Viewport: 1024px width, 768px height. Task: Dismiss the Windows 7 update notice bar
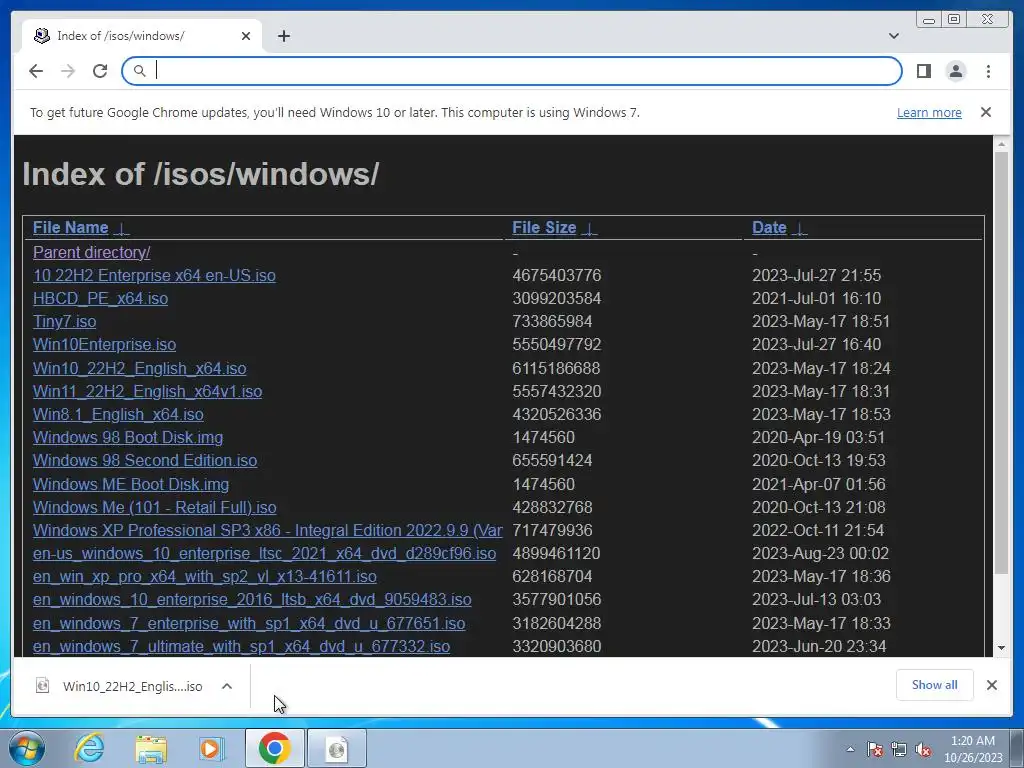986,112
